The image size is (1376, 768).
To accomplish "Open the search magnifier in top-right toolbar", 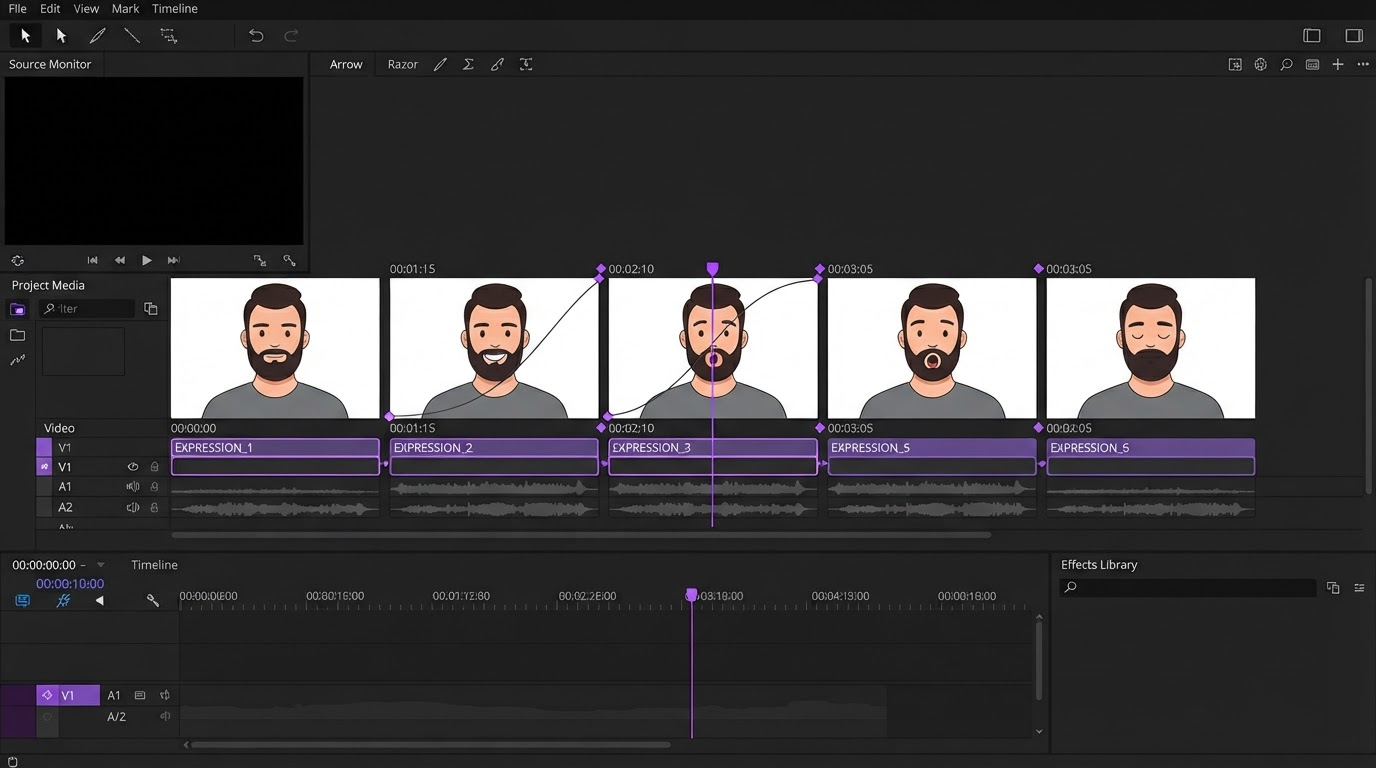I will [x=1286, y=64].
